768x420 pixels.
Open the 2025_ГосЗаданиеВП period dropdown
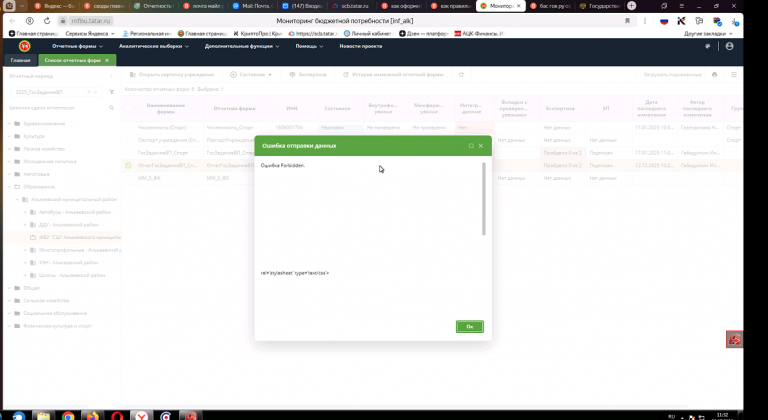point(96,92)
